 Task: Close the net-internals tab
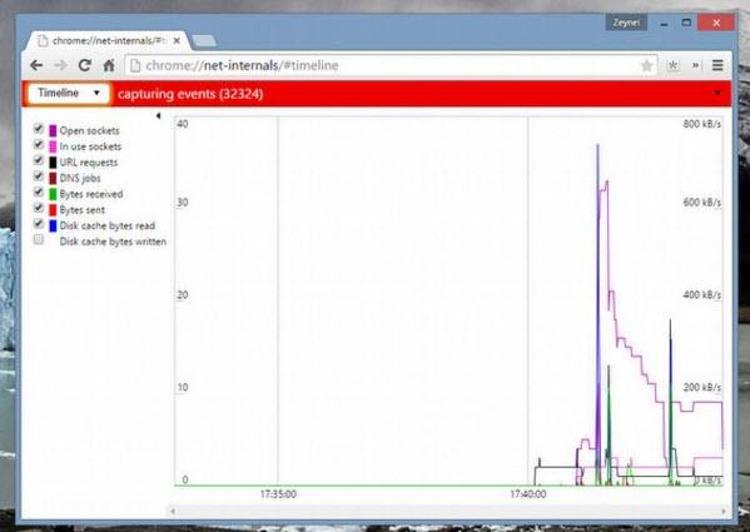[x=176, y=41]
